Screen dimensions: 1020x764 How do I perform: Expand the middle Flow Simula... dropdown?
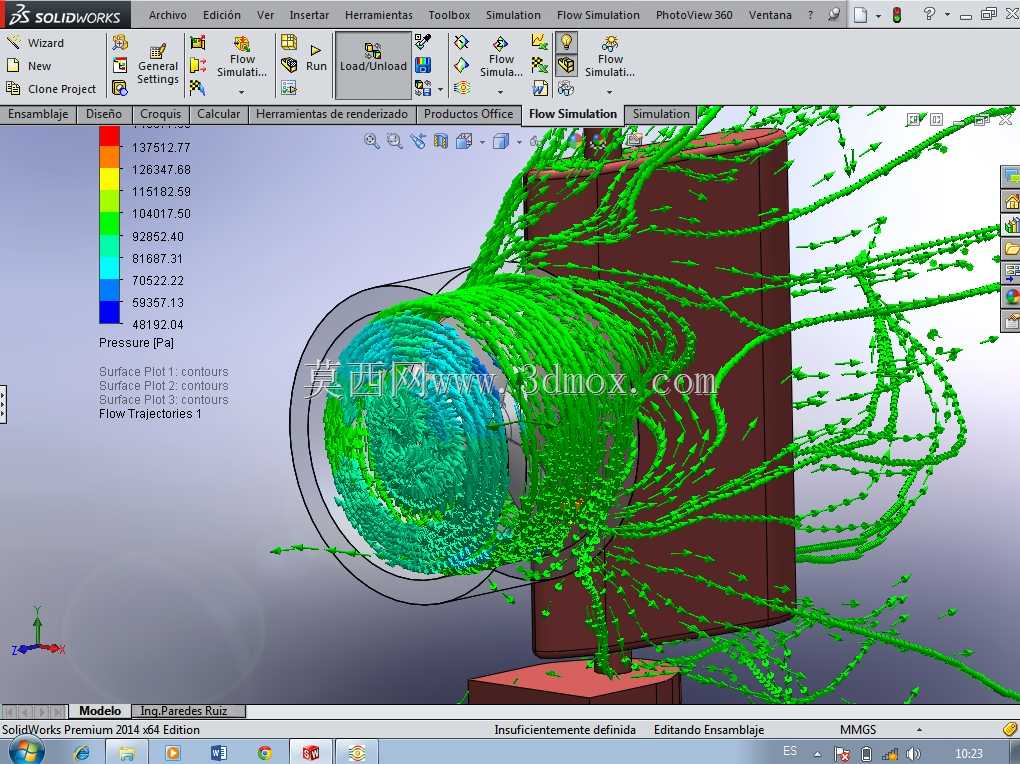[501, 92]
